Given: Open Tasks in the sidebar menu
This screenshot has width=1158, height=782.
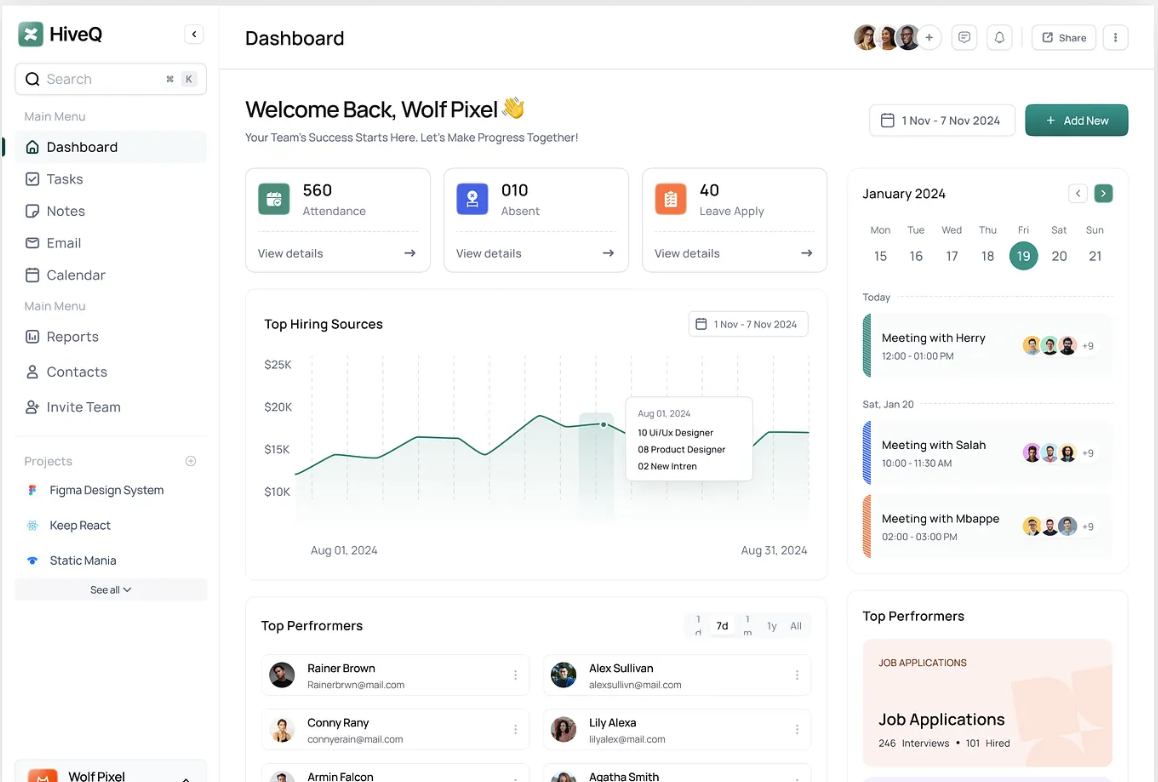Looking at the screenshot, I should 65,179.
